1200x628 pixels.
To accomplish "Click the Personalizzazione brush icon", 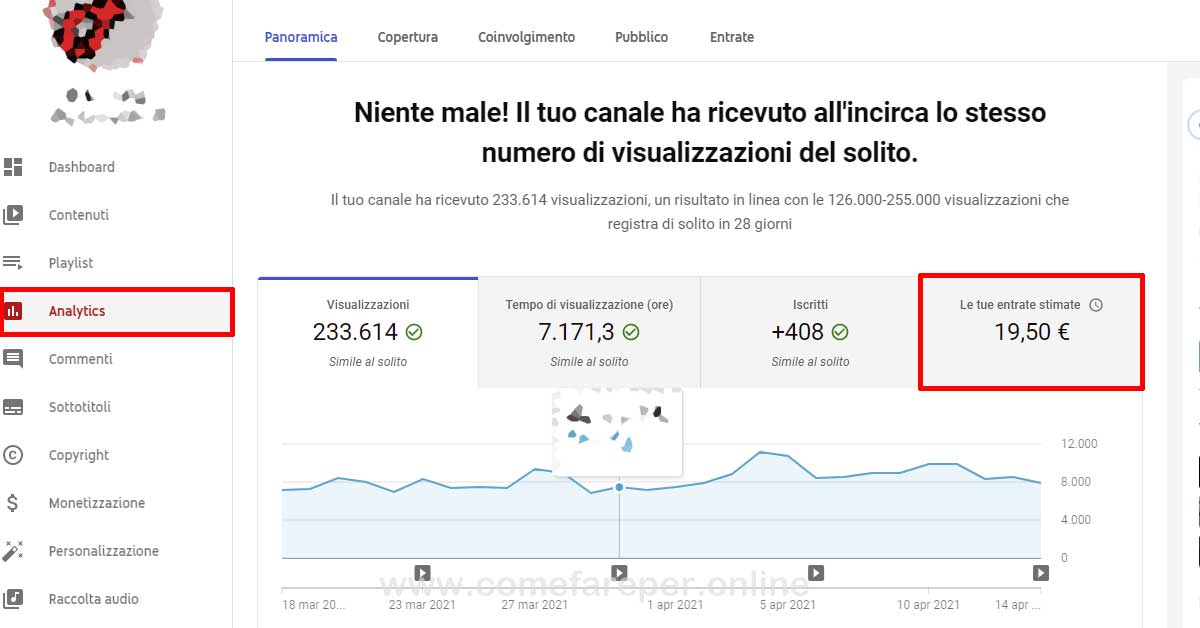I will (x=16, y=551).
